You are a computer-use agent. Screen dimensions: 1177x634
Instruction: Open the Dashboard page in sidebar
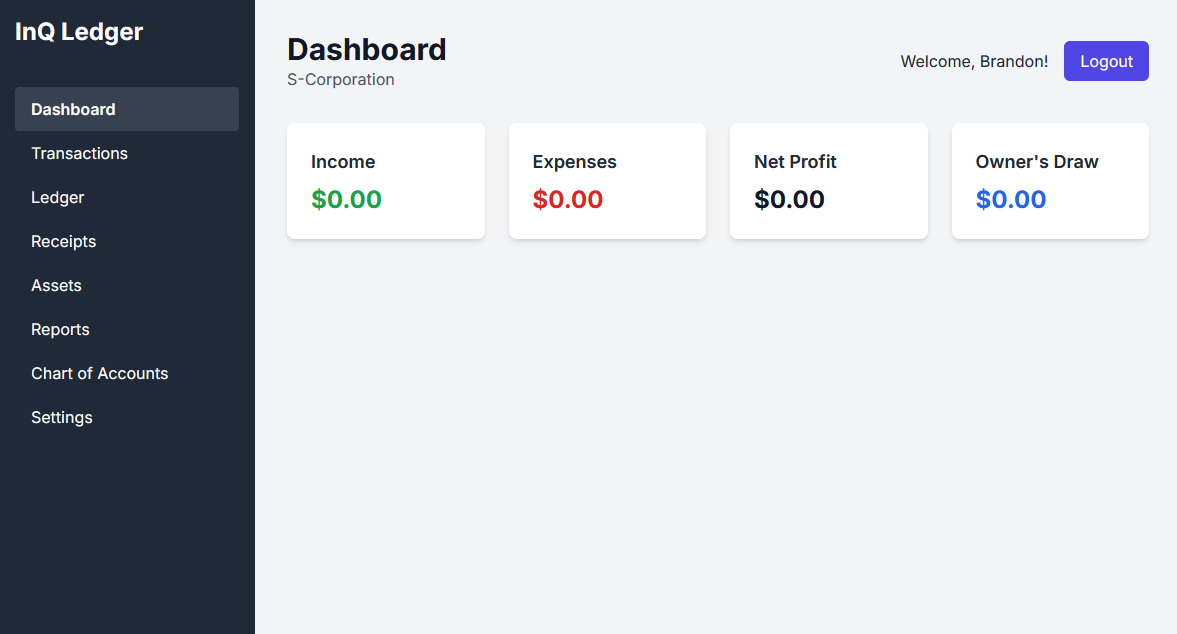tap(73, 109)
